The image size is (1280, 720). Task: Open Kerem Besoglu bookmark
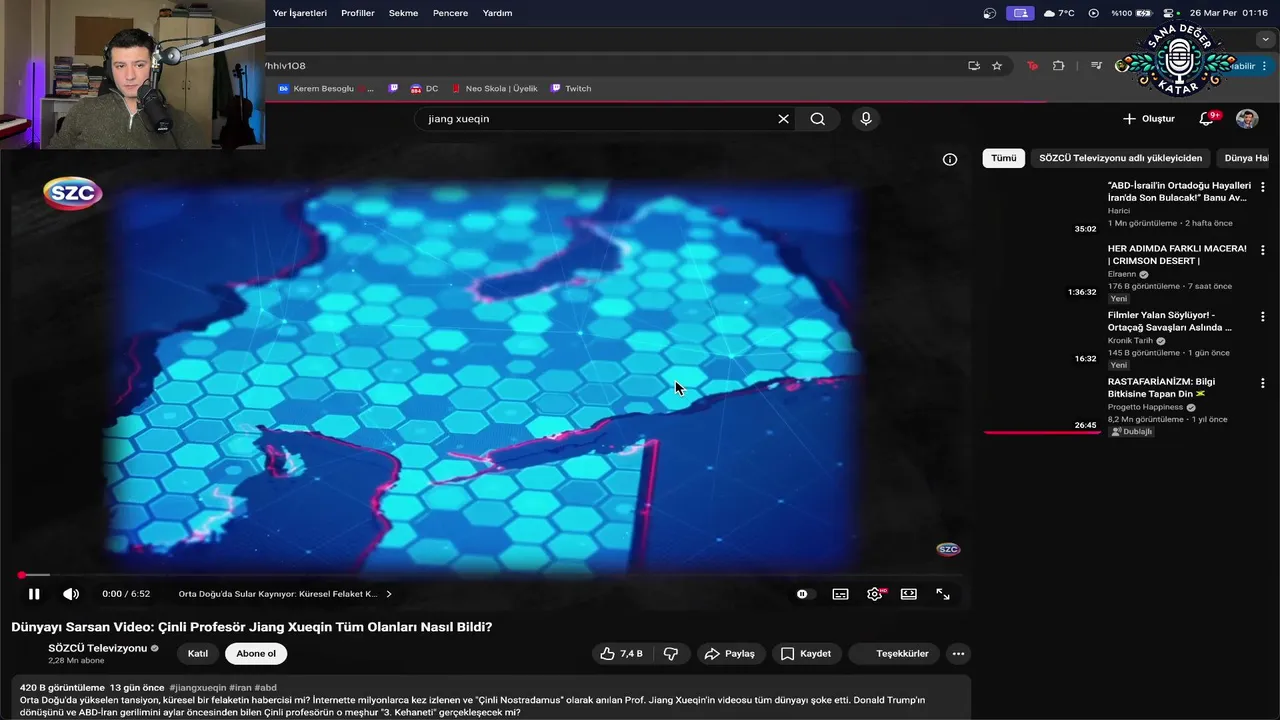[325, 89]
